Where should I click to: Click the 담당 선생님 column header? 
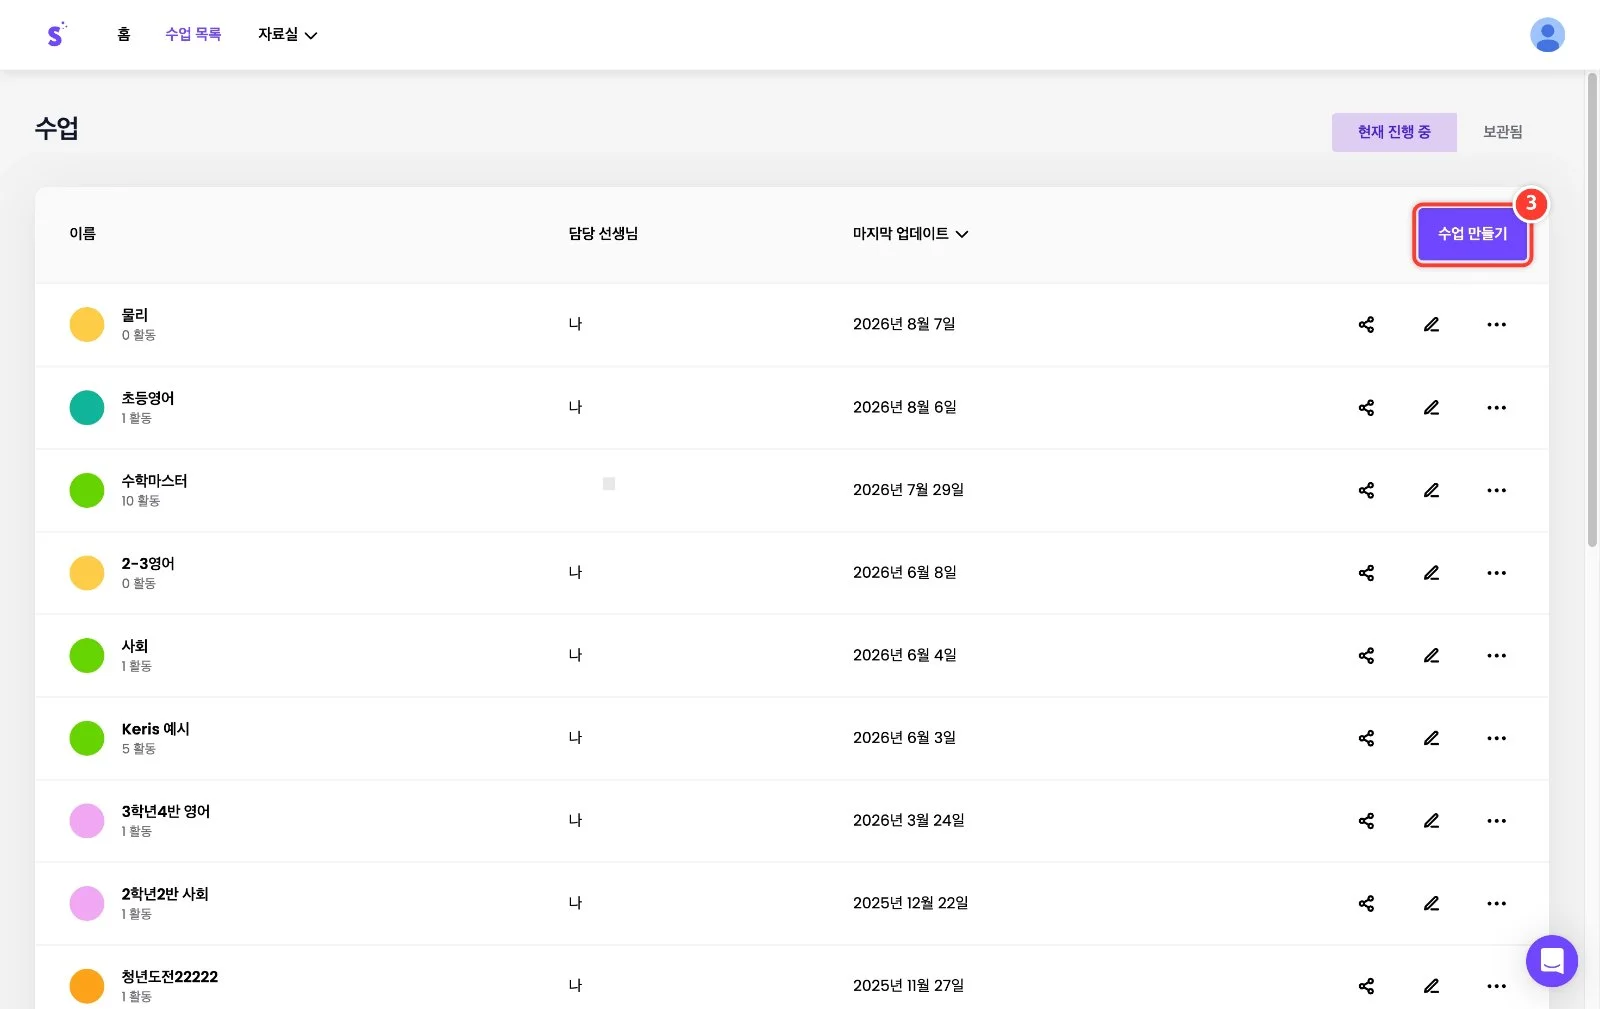(603, 234)
